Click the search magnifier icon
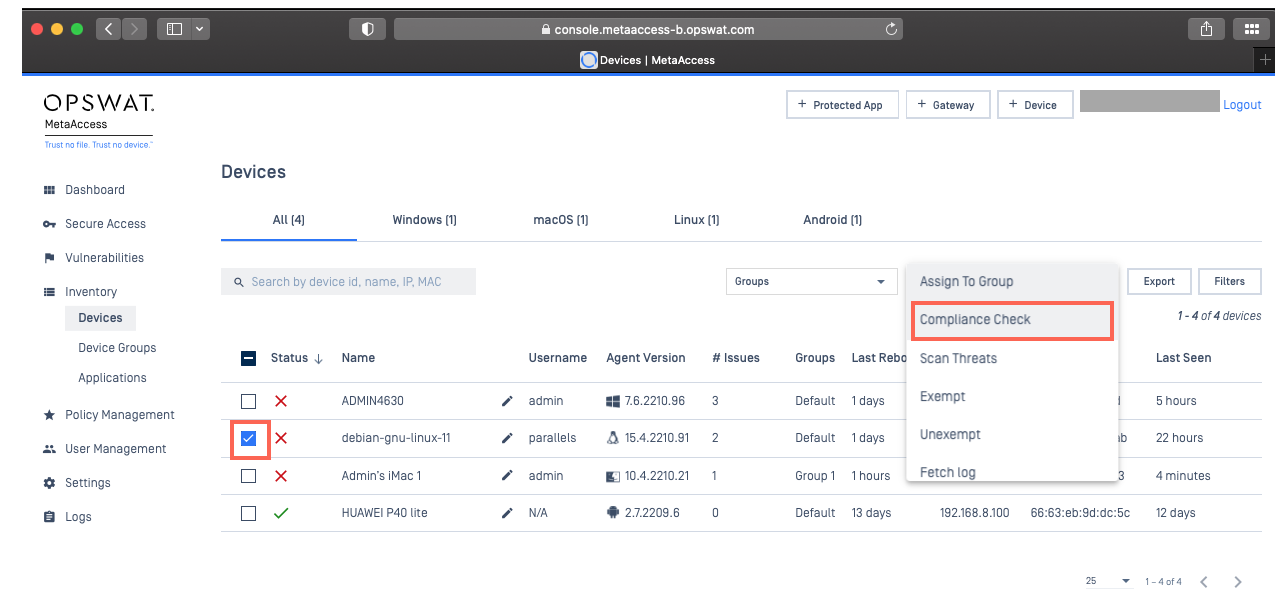Screen dimensions: 1283x608 (239, 282)
